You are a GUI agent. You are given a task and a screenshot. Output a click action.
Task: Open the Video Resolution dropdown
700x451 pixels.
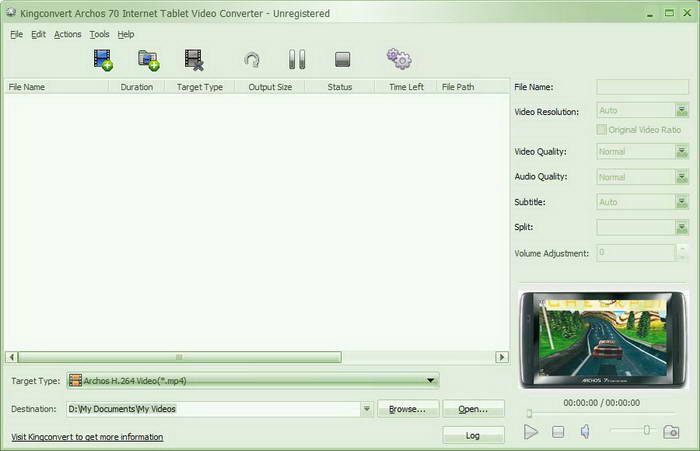[x=682, y=111]
